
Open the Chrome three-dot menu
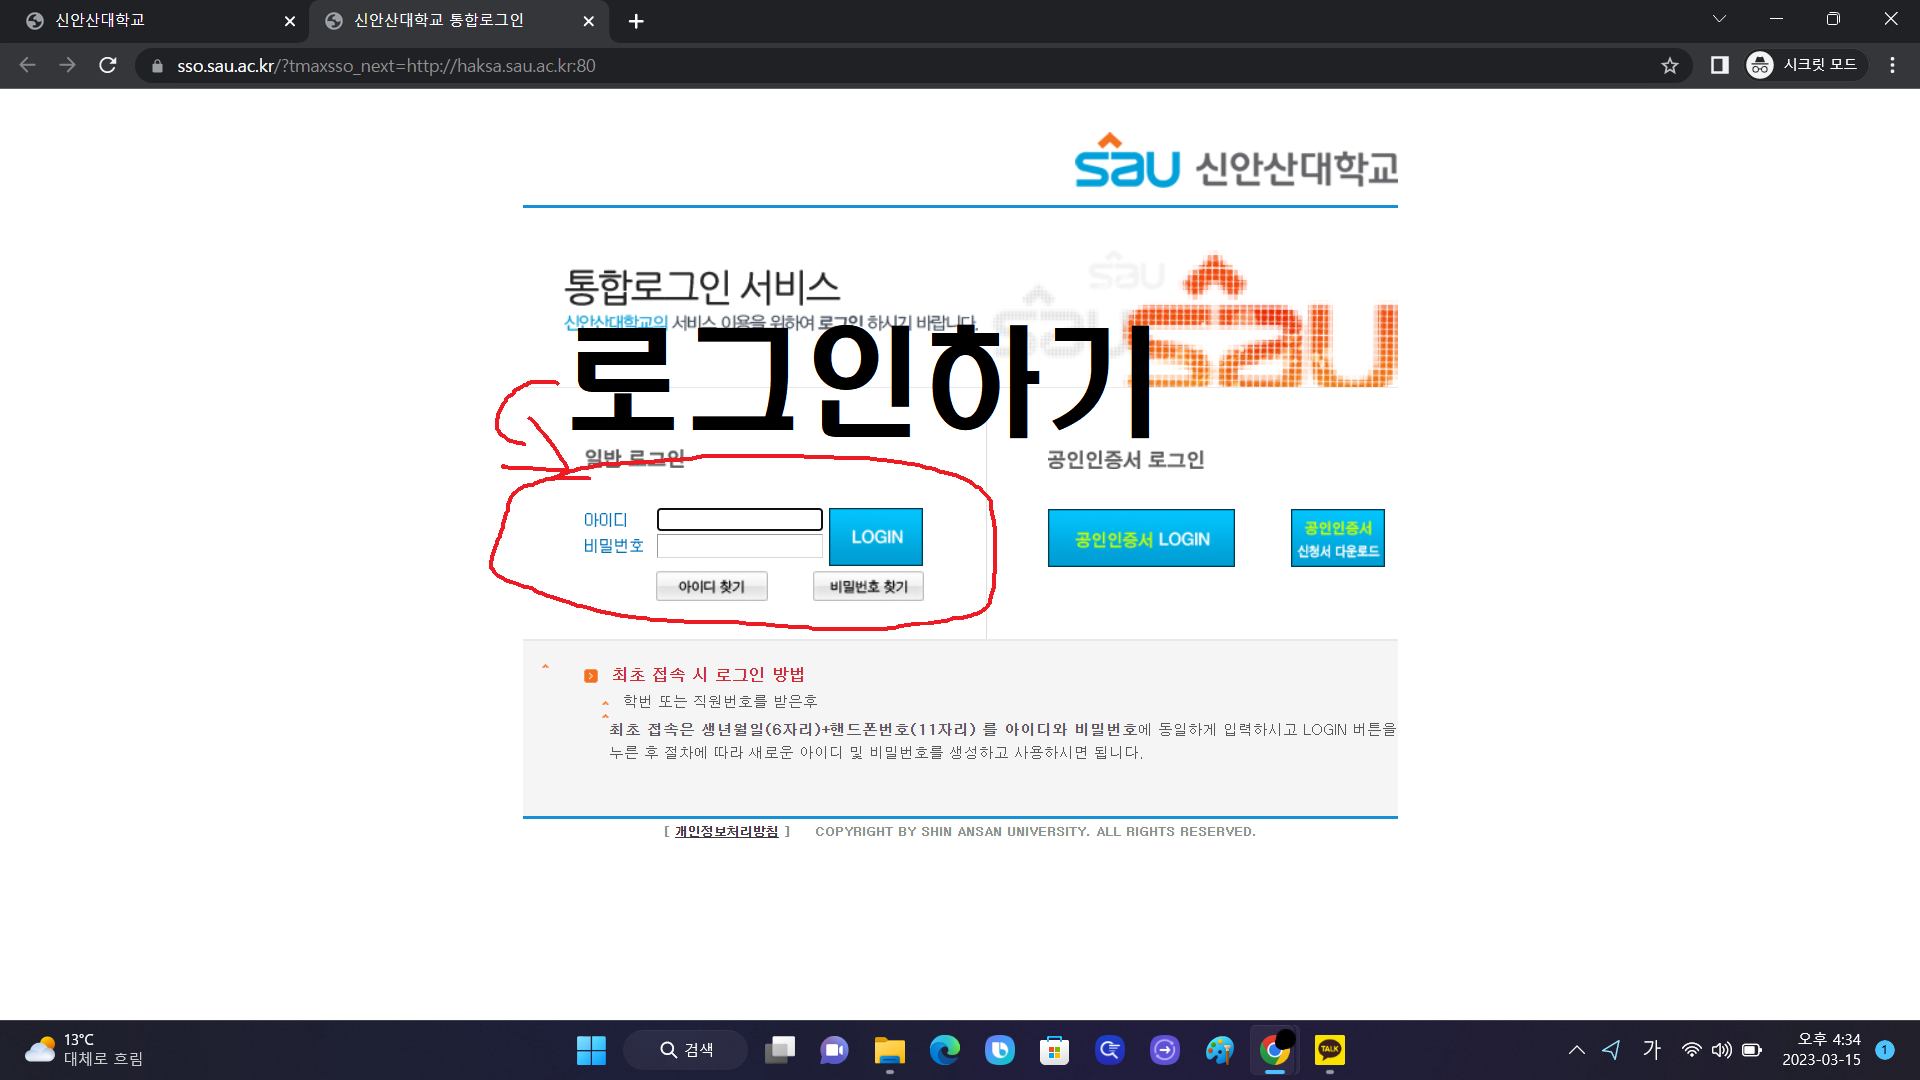coord(1892,65)
